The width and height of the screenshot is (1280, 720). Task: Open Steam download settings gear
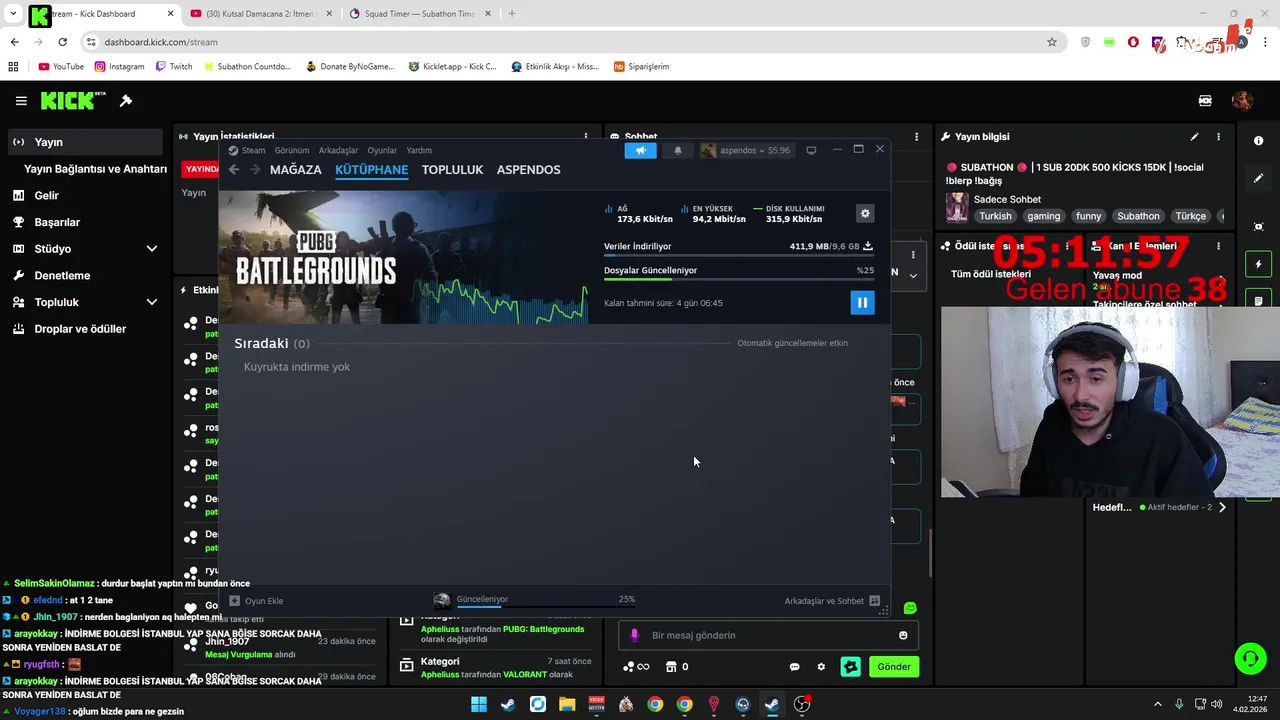[x=865, y=213]
